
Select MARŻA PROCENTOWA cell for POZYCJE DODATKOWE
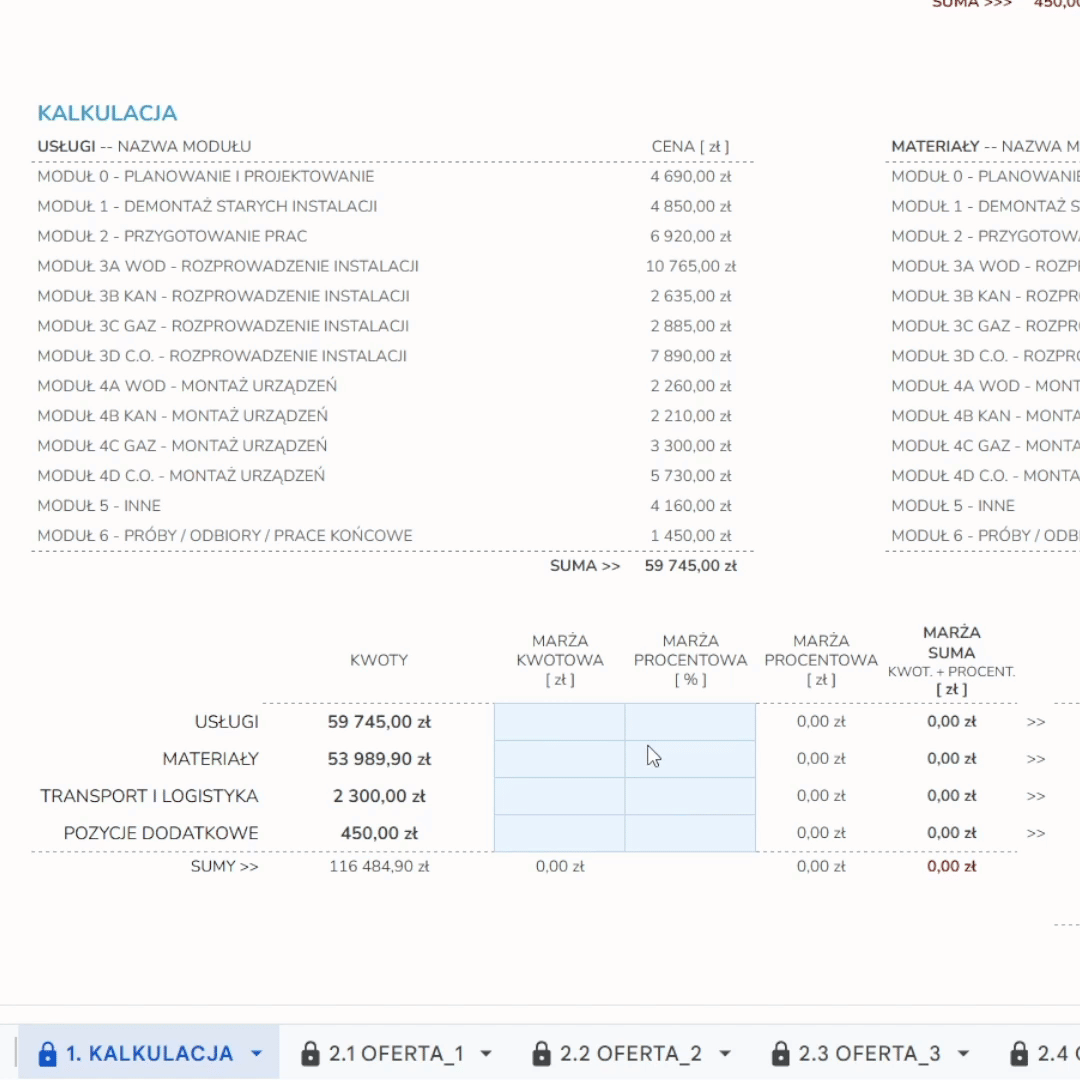click(x=690, y=833)
